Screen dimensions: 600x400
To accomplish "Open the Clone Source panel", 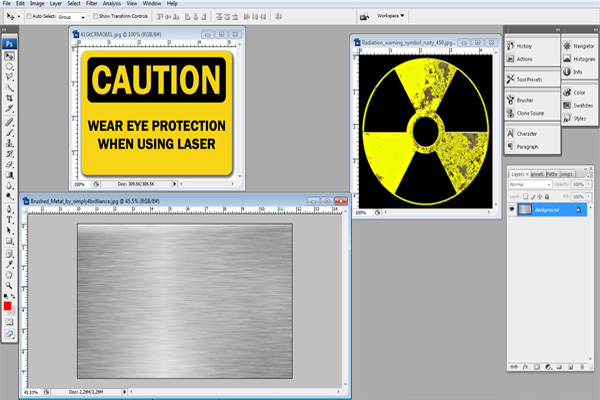I will tap(532, 113).
